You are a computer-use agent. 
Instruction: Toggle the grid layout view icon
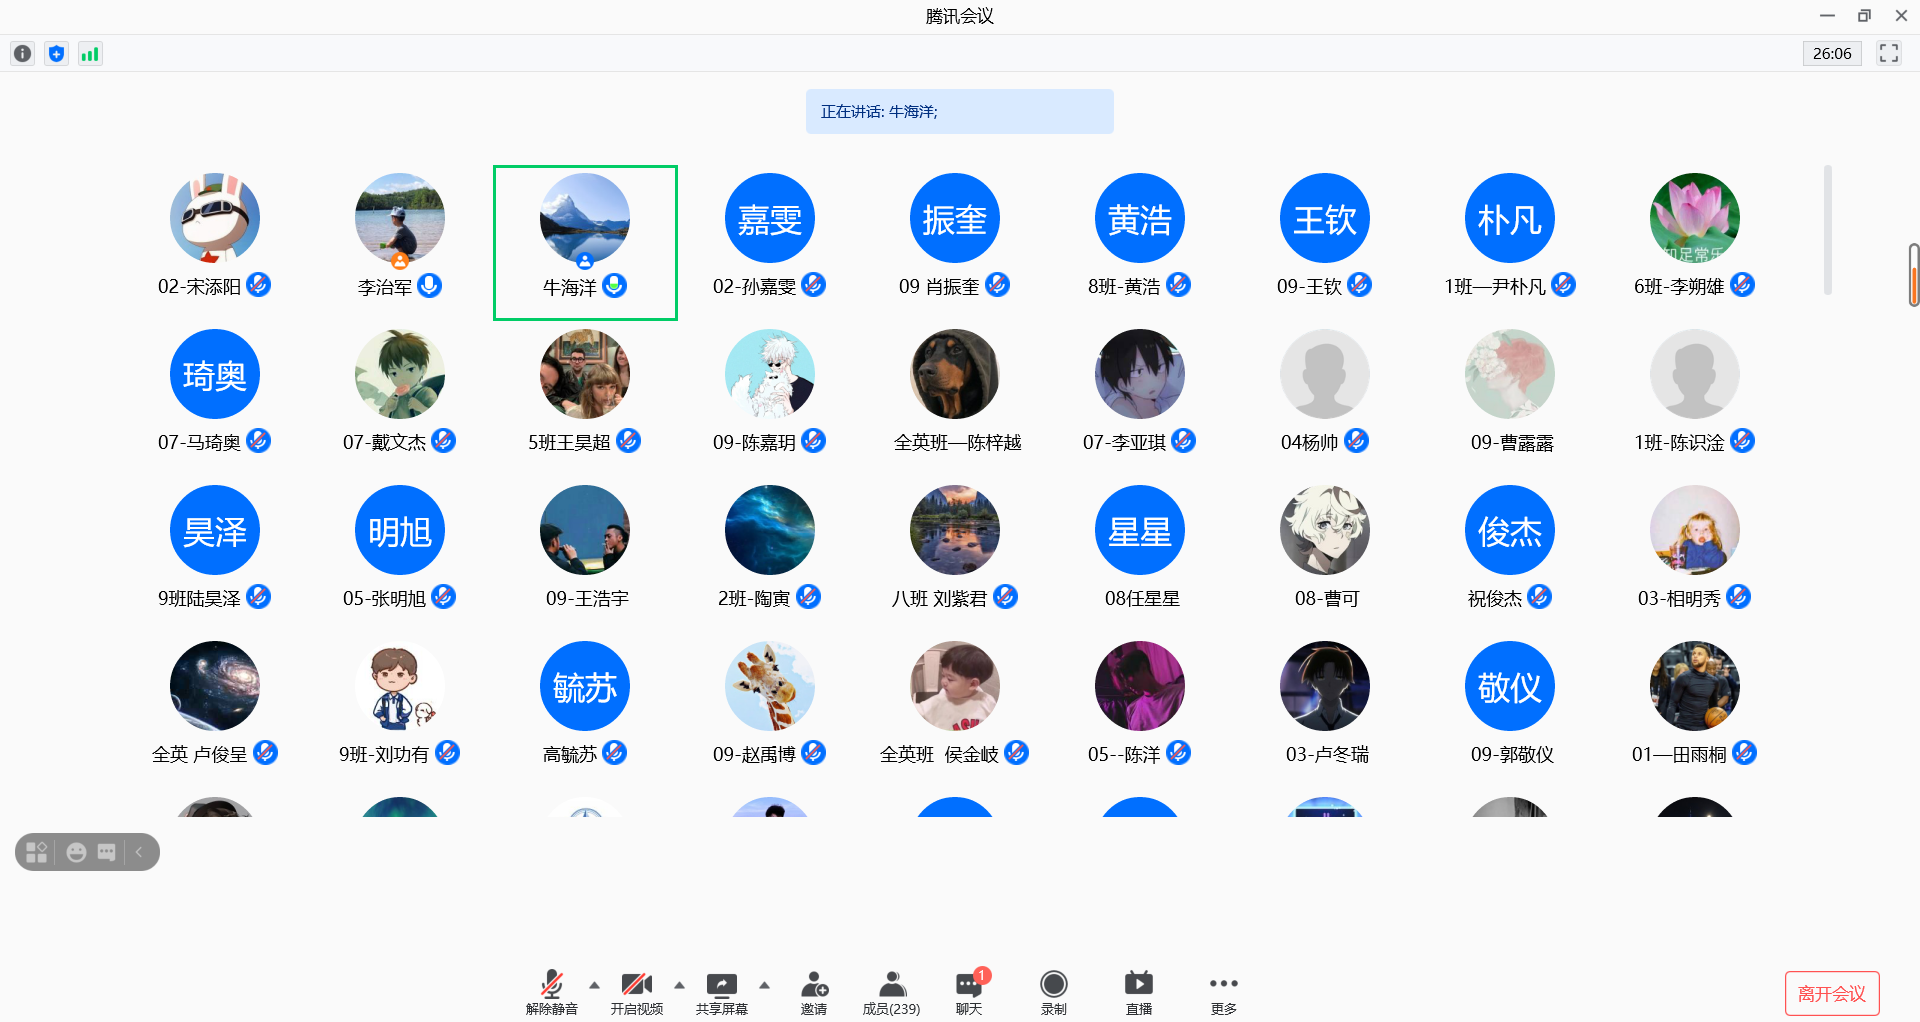[x=37, y=852]
